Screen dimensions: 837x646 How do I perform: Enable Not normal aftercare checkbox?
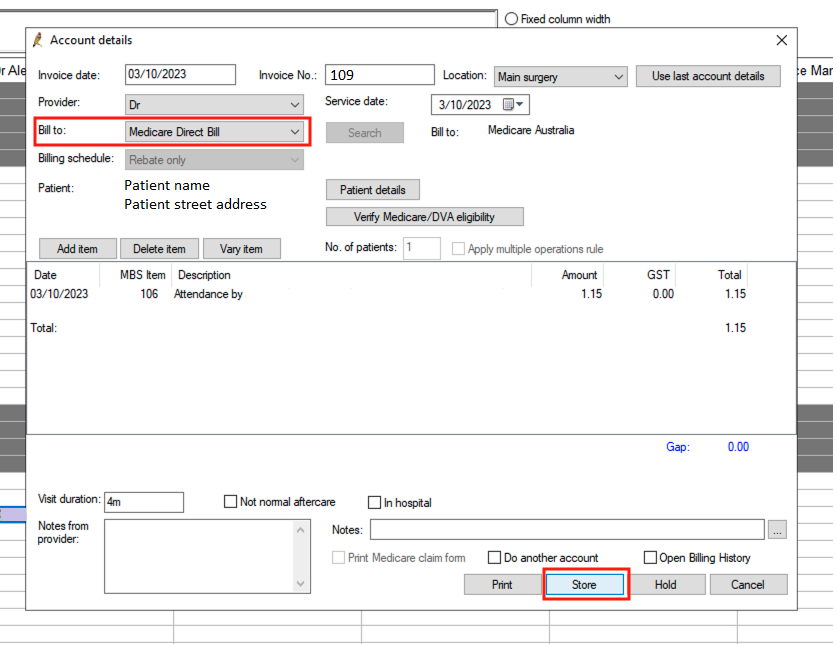tap(231, 502)
